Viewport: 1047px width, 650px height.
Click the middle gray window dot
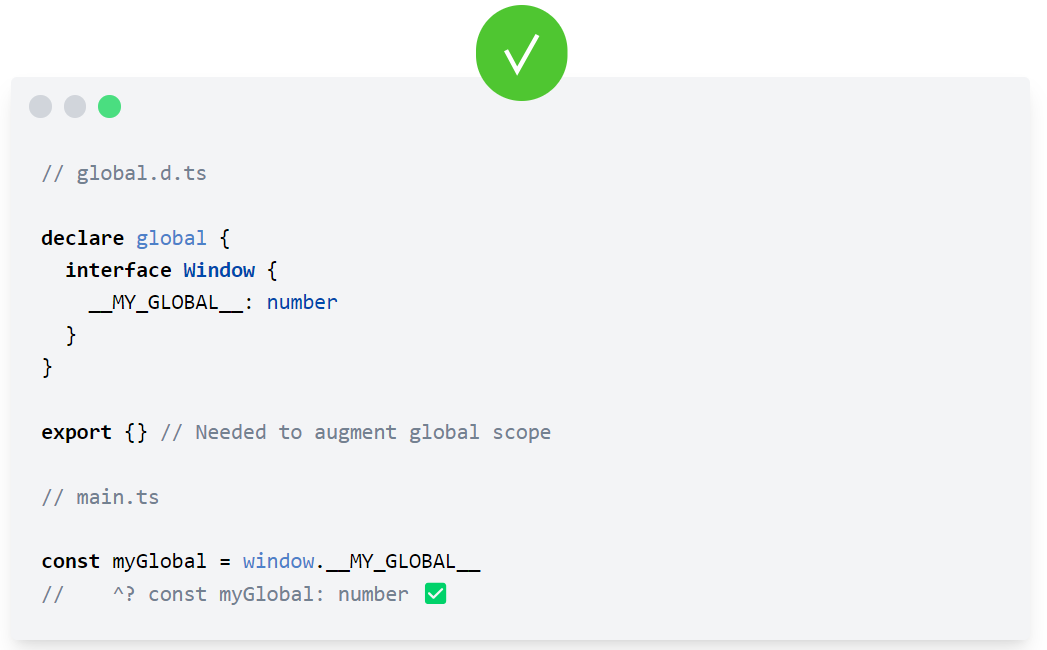[x=75, y=107]
